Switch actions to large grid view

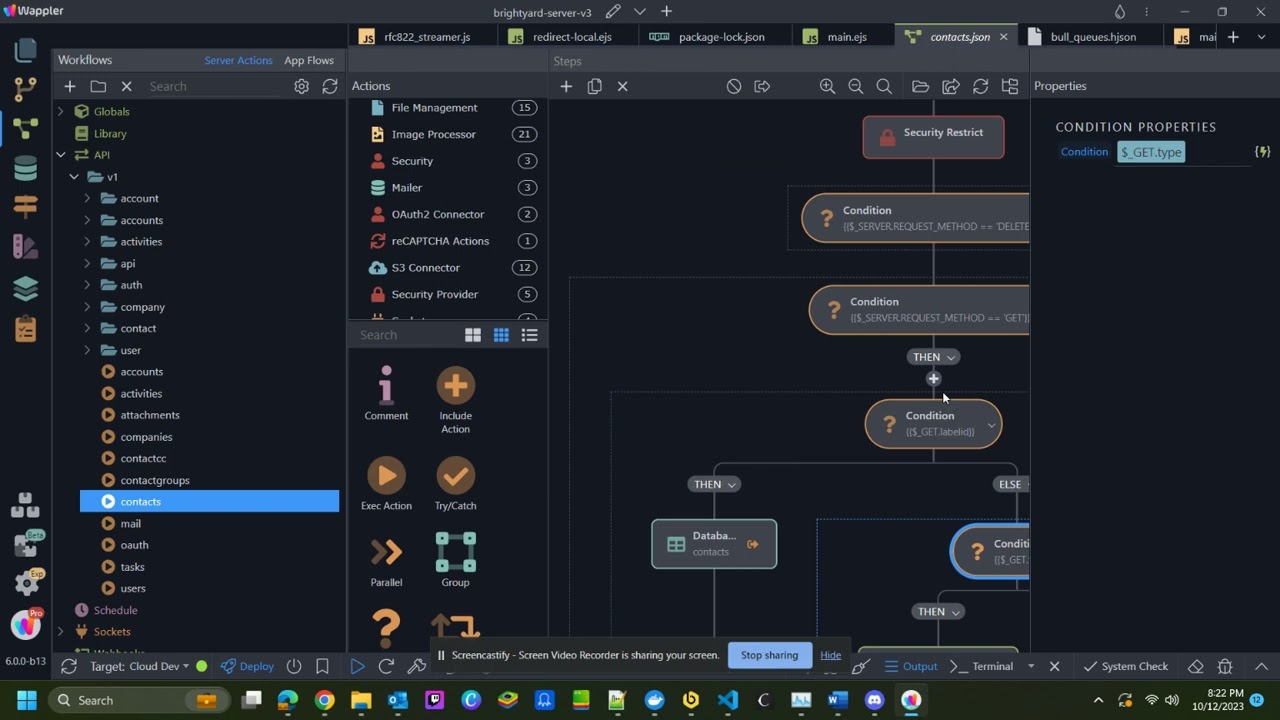tap(473, 335)
